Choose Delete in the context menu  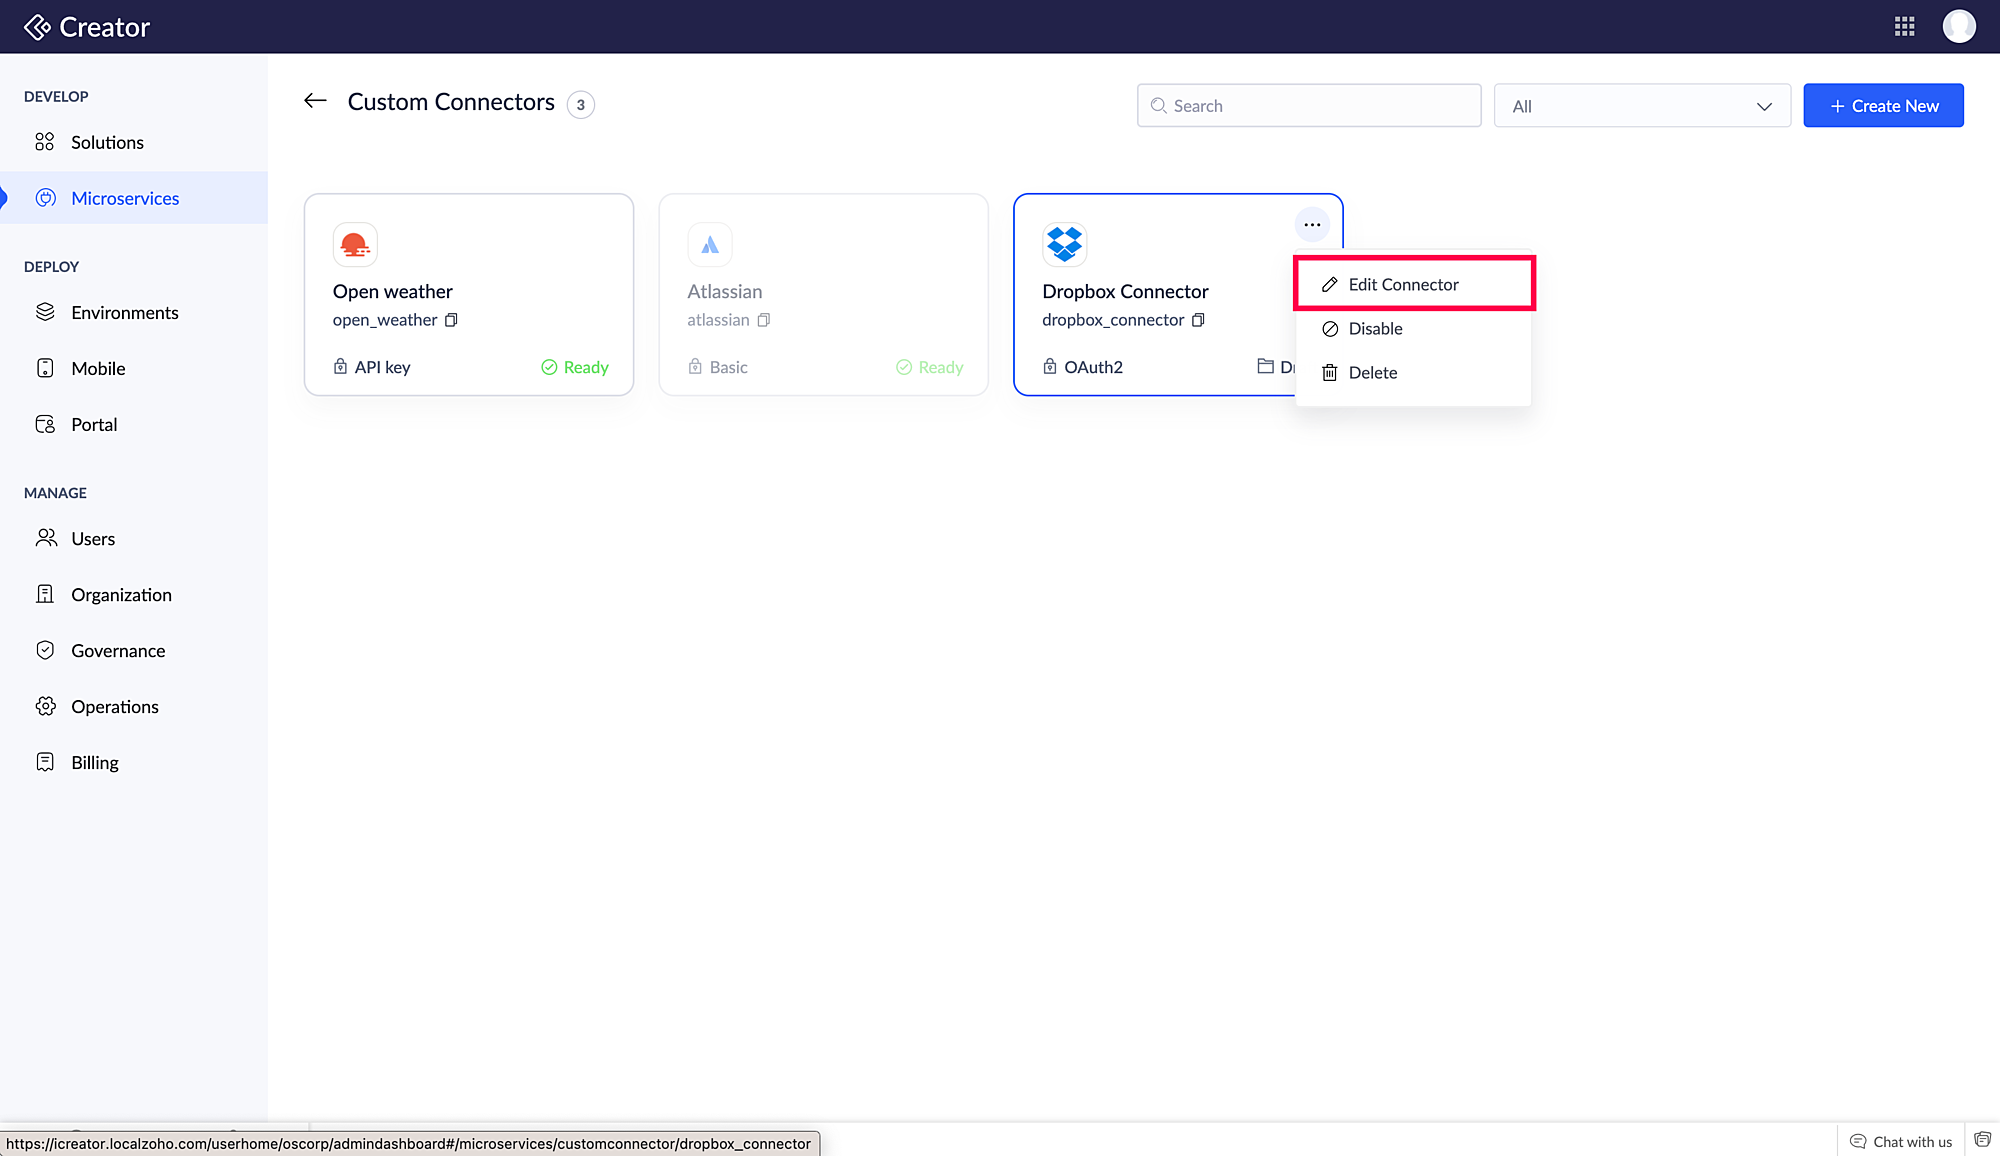tap(1372, 373)
